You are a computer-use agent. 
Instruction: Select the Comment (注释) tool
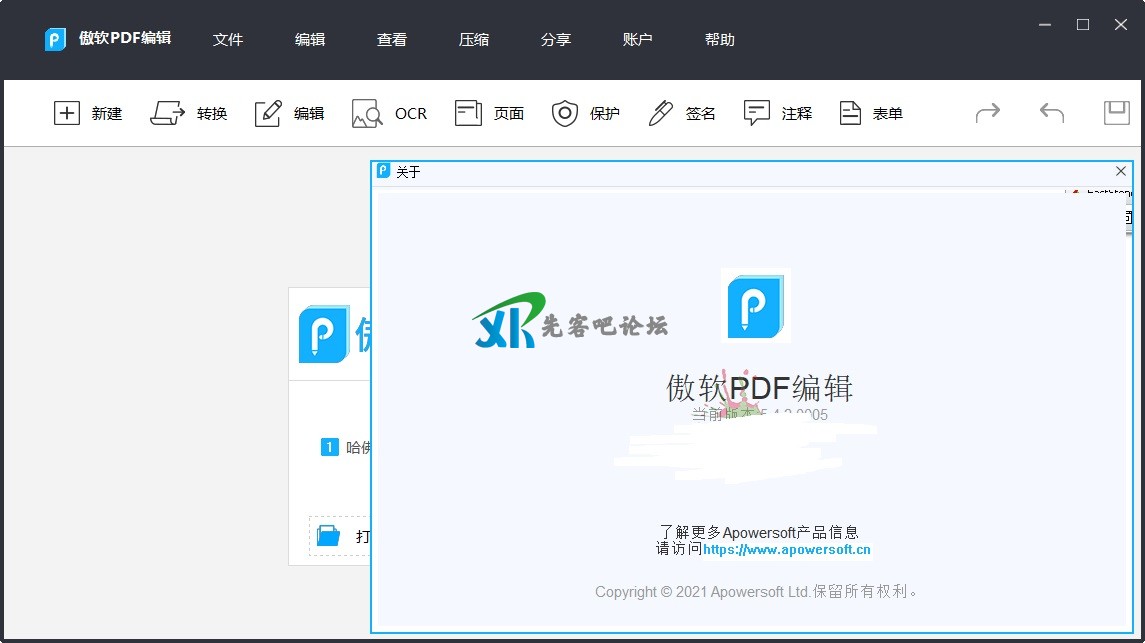[x=757, y=113]
